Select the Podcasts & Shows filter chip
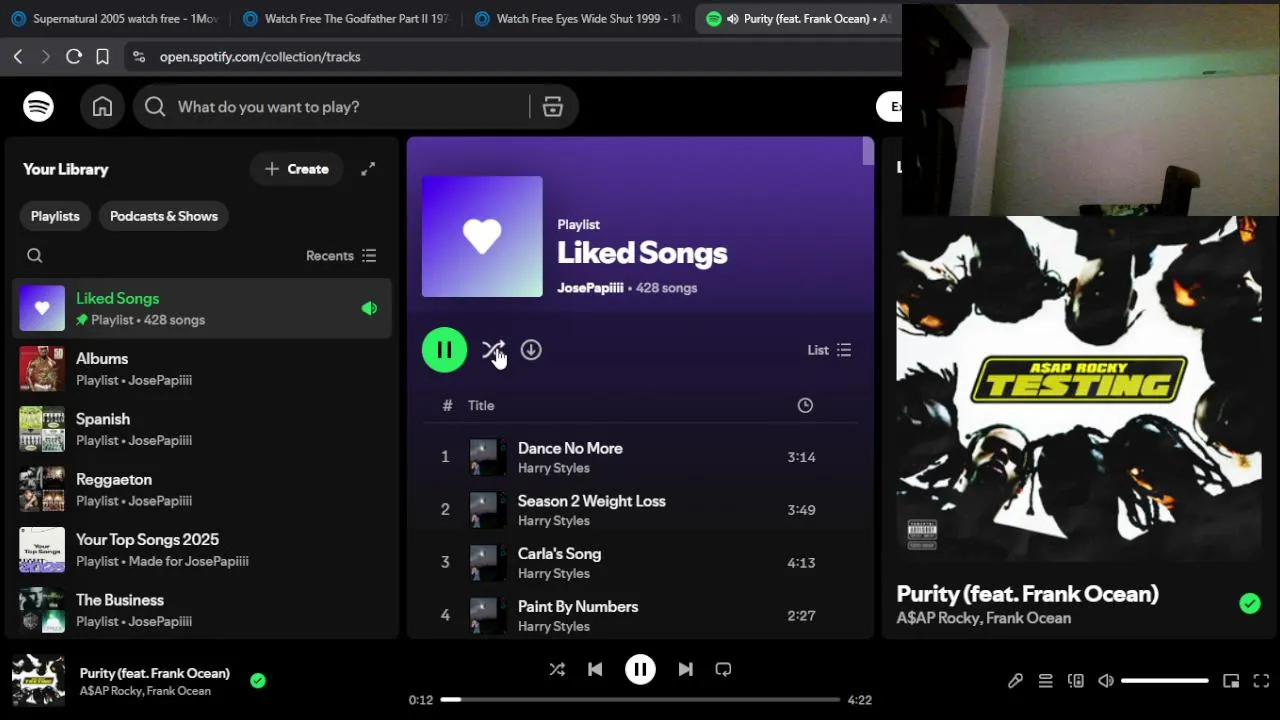The height and width of the screenshot is (720, 1280). click(164, 216)
